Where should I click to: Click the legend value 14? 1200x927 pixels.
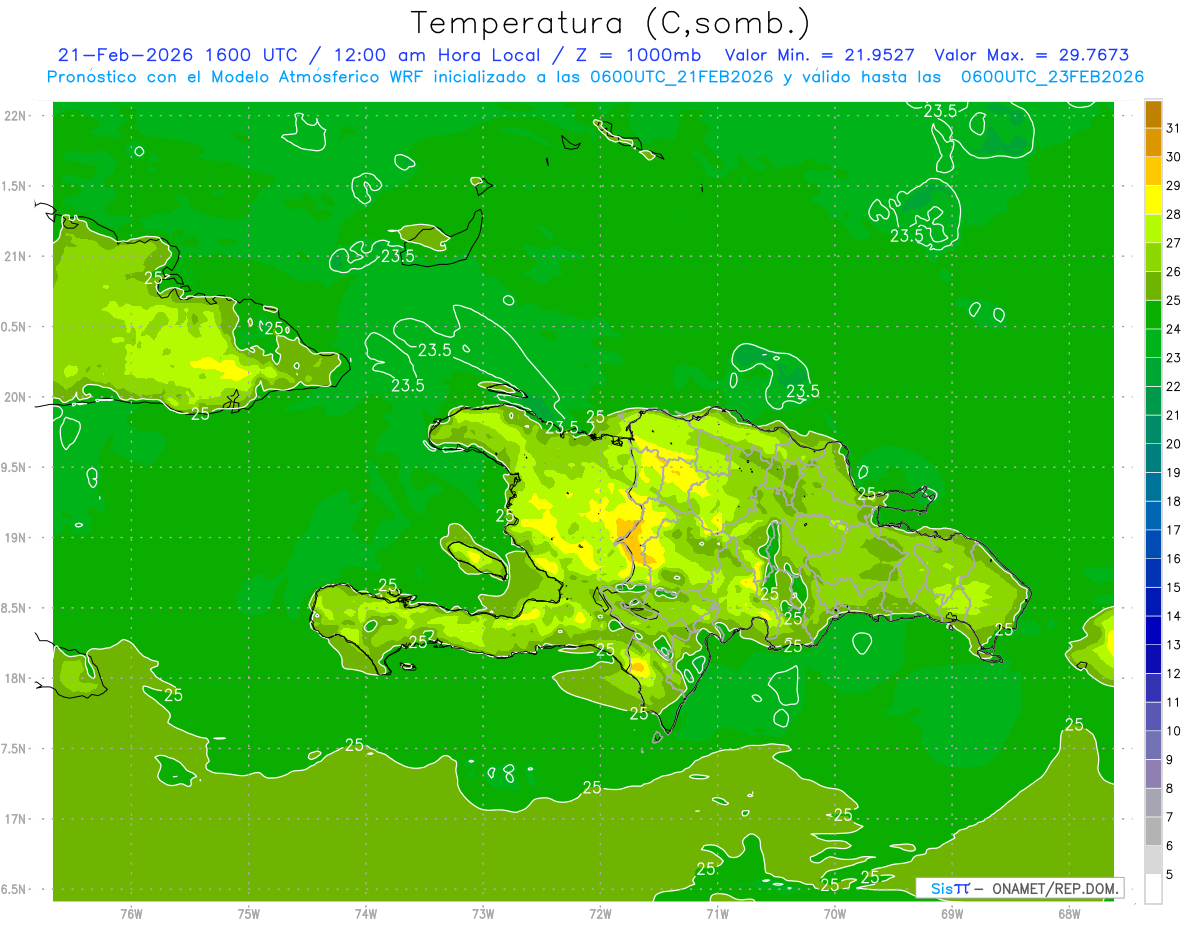1173,616
